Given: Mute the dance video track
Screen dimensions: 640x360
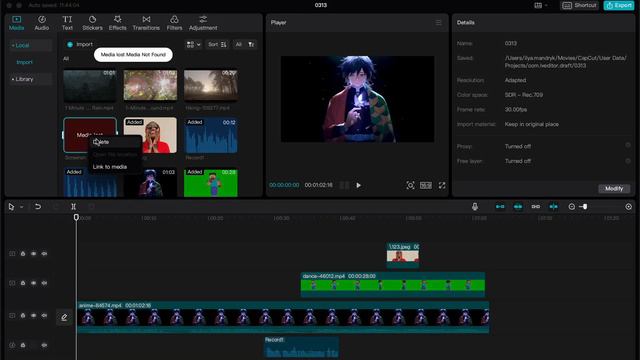Looking at the screenshot, I should [44, 283].
